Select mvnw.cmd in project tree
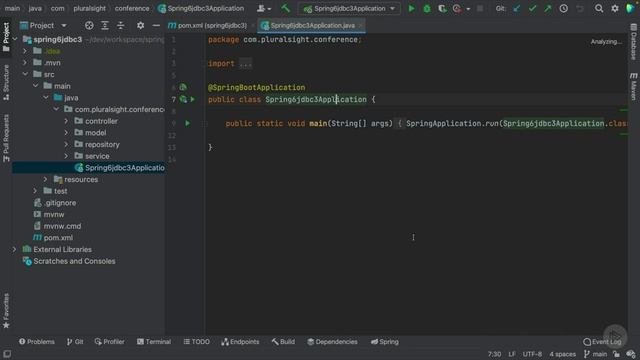The height and width of the screenshot is (360, 640). pyautogui.click(x=62, y=226)
